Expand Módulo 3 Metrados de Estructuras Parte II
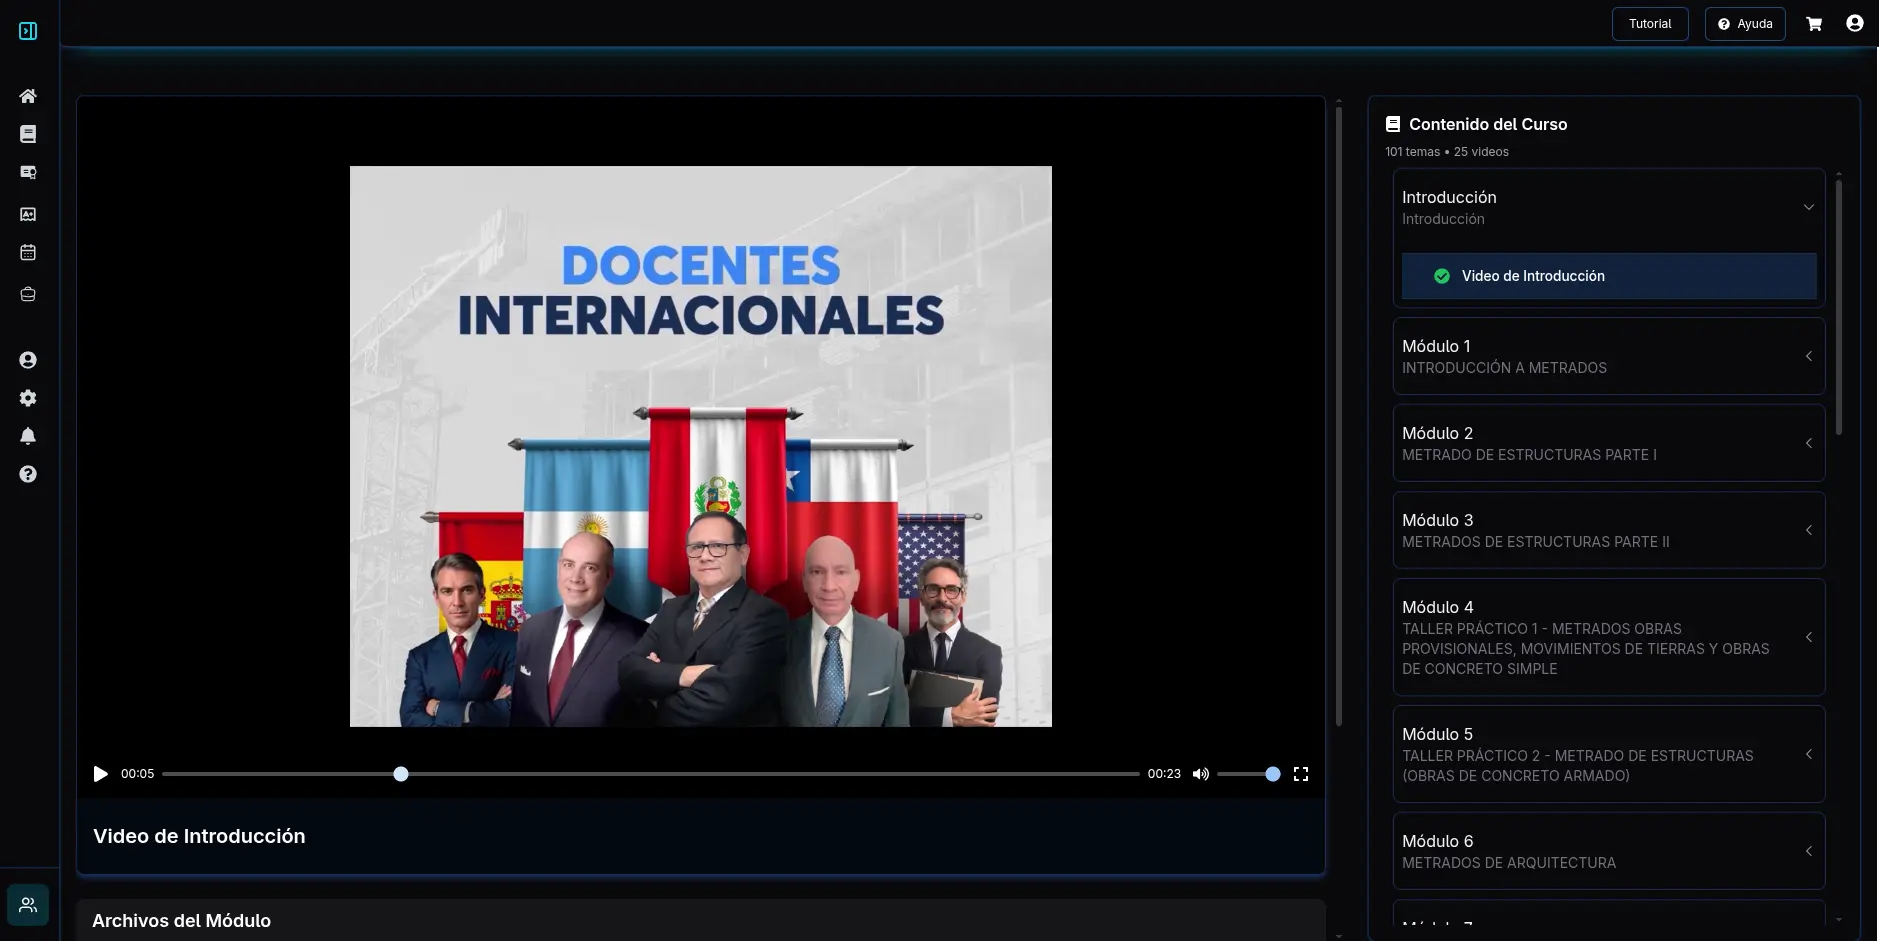The height and width of the screenshot is (941, 1879). click(x=1609, y=530)
